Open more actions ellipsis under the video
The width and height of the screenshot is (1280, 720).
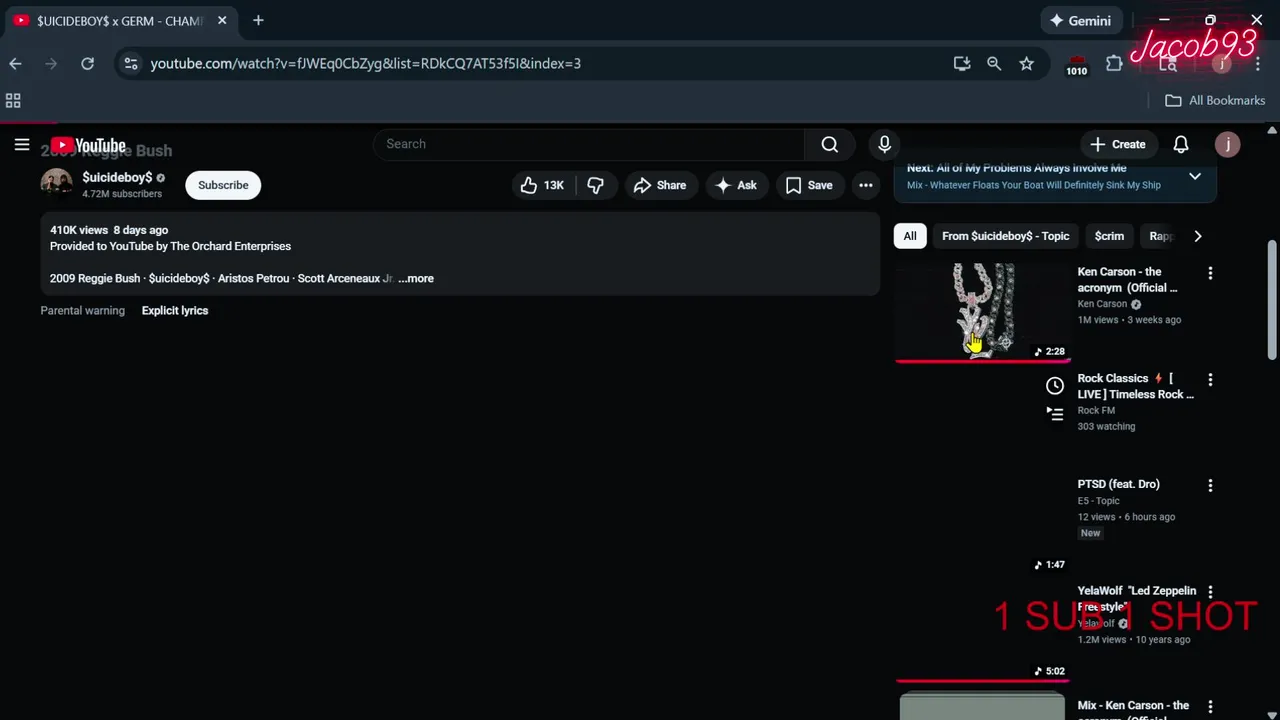click(x=866, y=185)
